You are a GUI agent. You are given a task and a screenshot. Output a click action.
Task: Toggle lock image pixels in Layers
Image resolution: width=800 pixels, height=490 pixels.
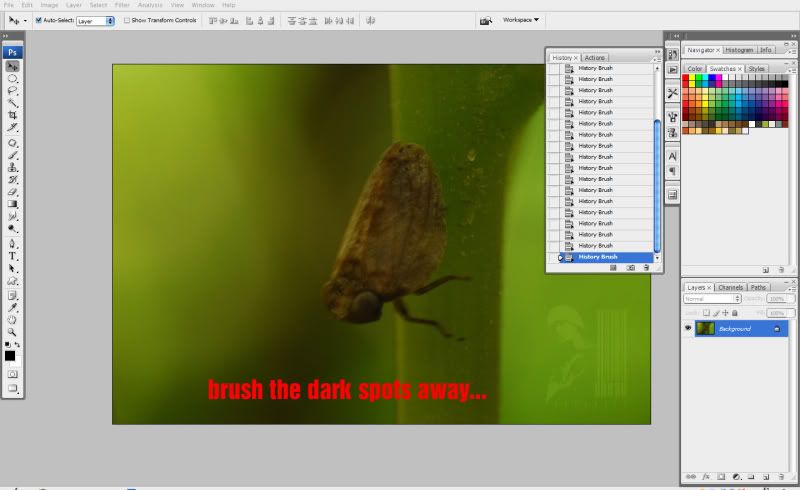(716, 313)
